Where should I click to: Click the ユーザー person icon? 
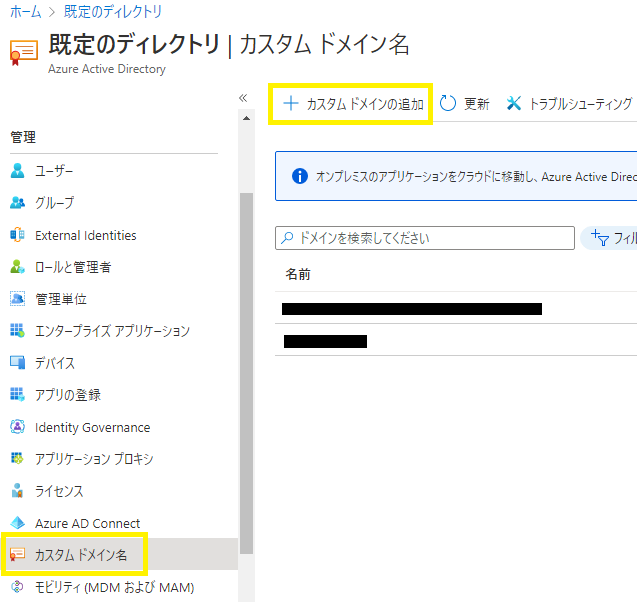click(17, 171)
